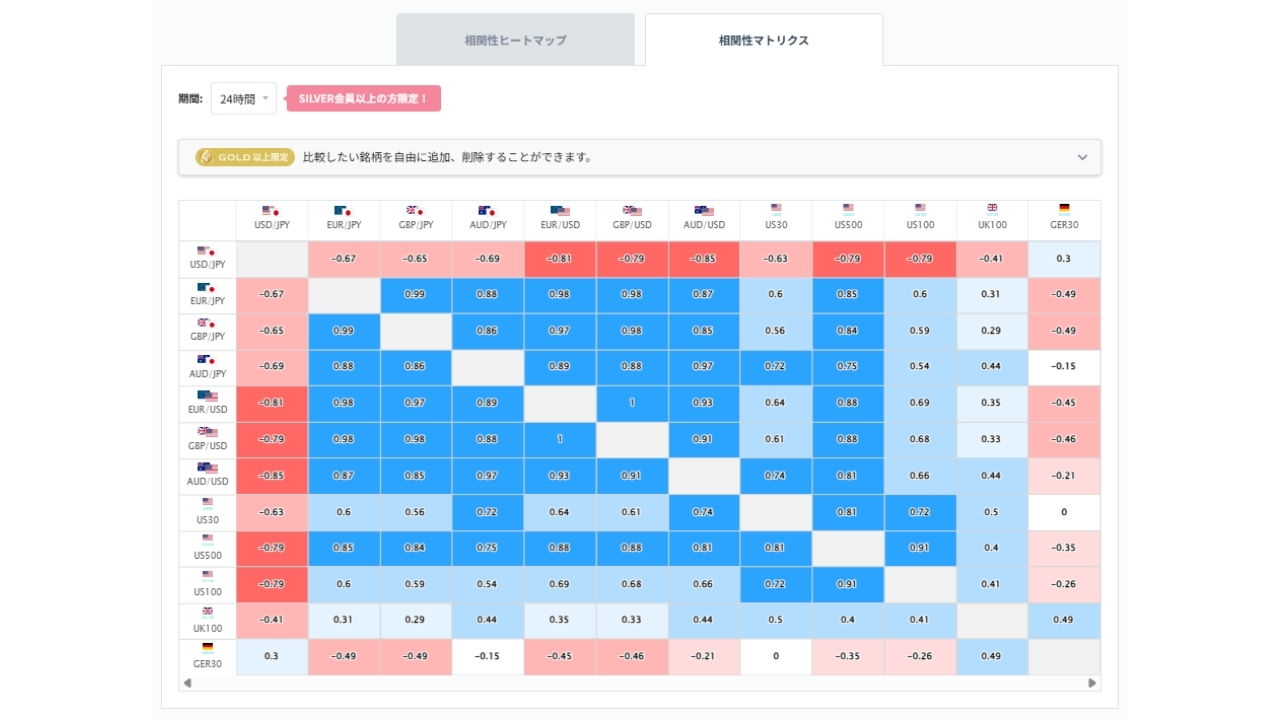The height and width of the screenshot is (720, 1280).
Task: Select the 0.5 cell in US30 row, UK100 column
Action: click(992, 512)
